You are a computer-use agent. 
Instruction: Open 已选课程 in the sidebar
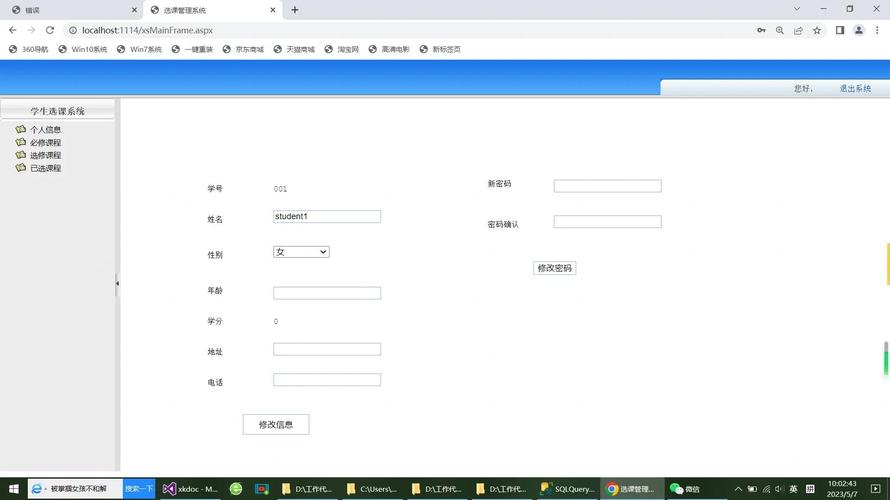(45, 168)
